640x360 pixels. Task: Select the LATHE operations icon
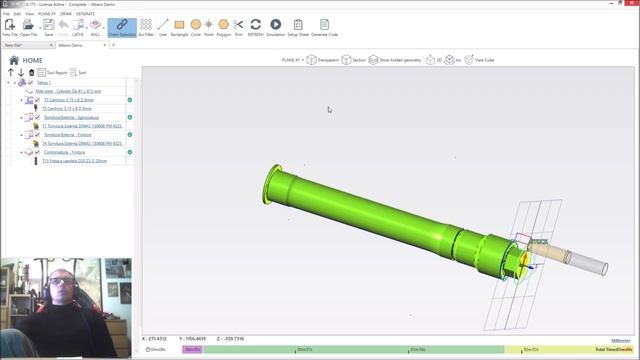pos(78,25)
